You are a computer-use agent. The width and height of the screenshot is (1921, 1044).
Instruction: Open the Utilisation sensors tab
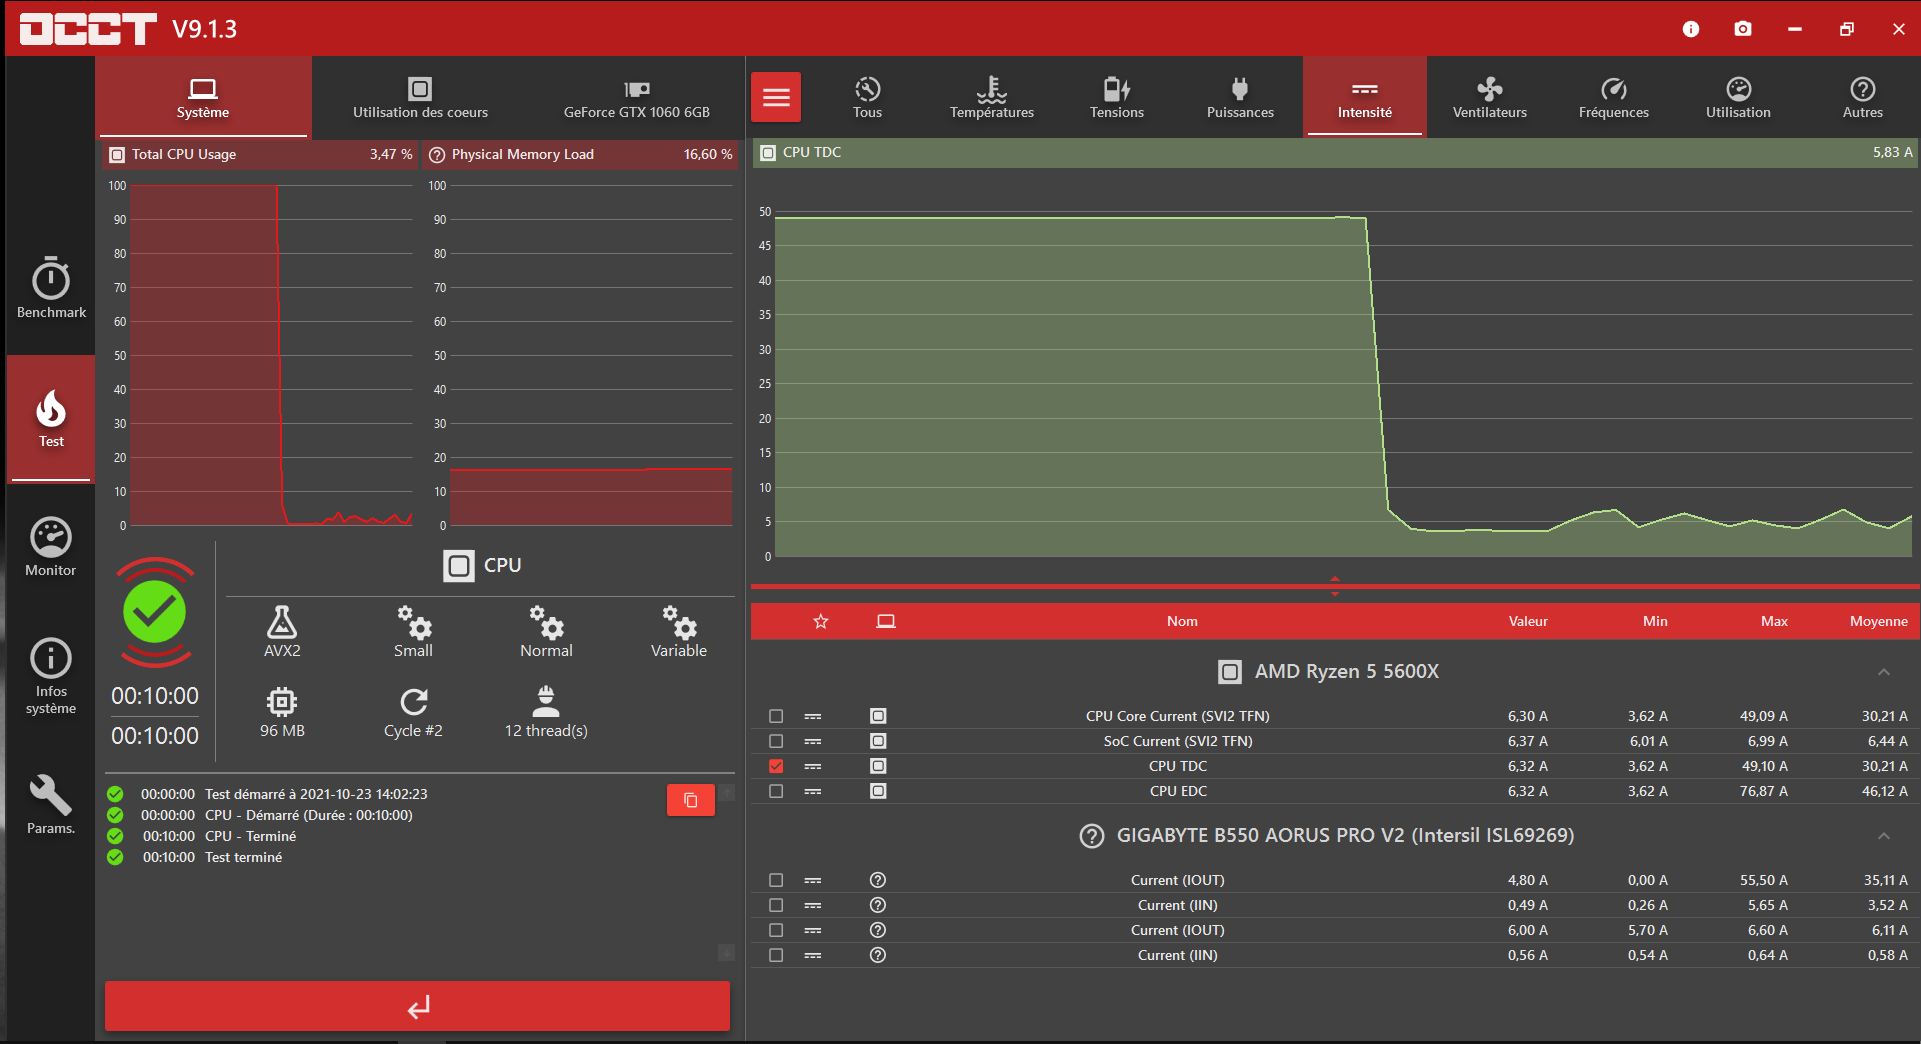point(1738,97)
